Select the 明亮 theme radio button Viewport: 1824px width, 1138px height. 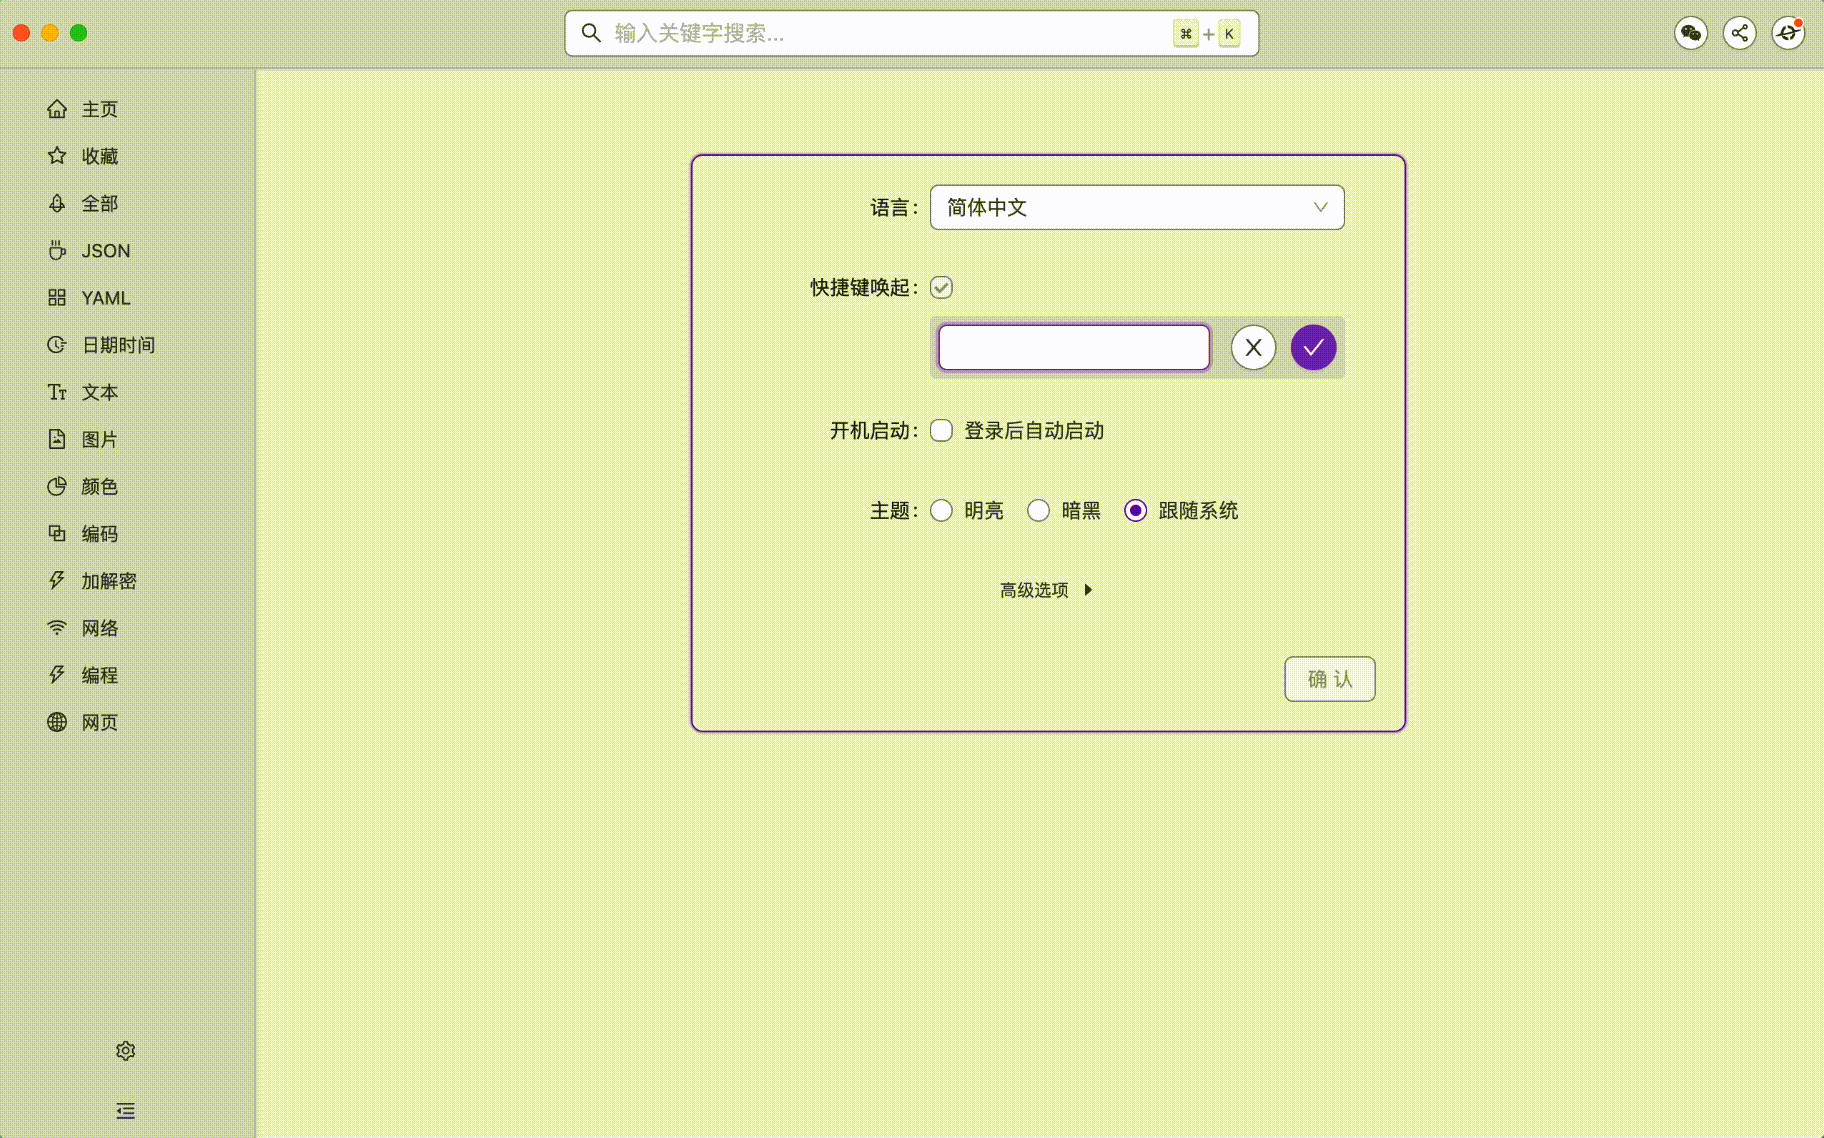pyautogui.click(x=941, y=511)
